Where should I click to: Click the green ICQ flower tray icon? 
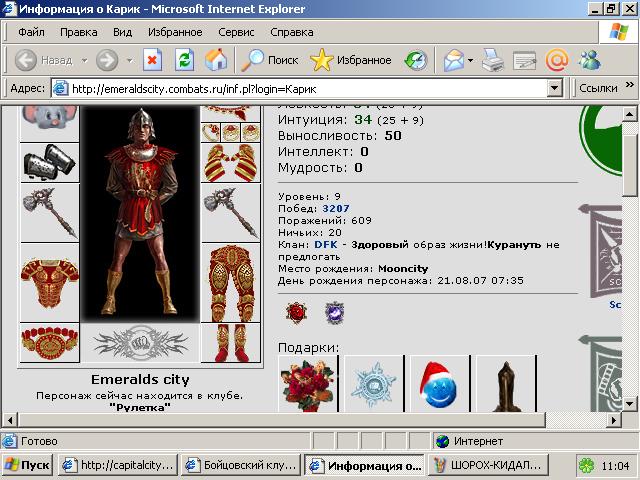tap(587, 466)
